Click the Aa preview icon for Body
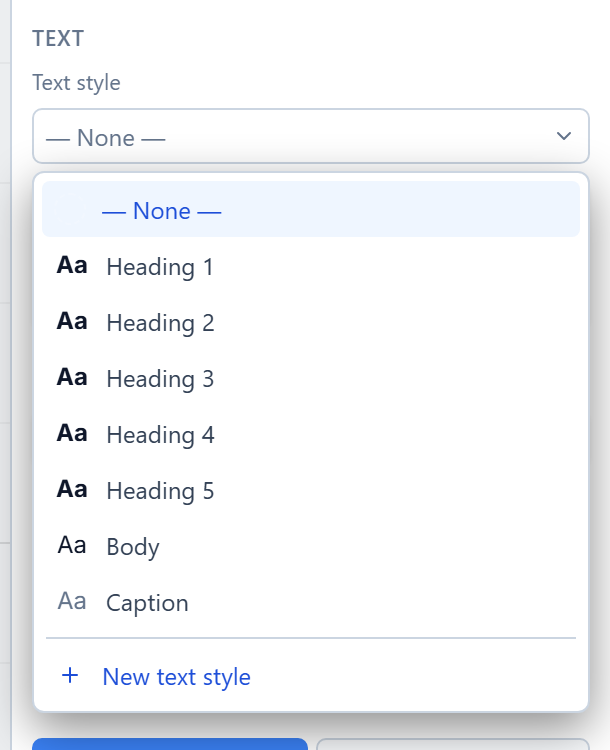Image resolution: width=610 pixels, height=750 pixels. tap(72, 545)
